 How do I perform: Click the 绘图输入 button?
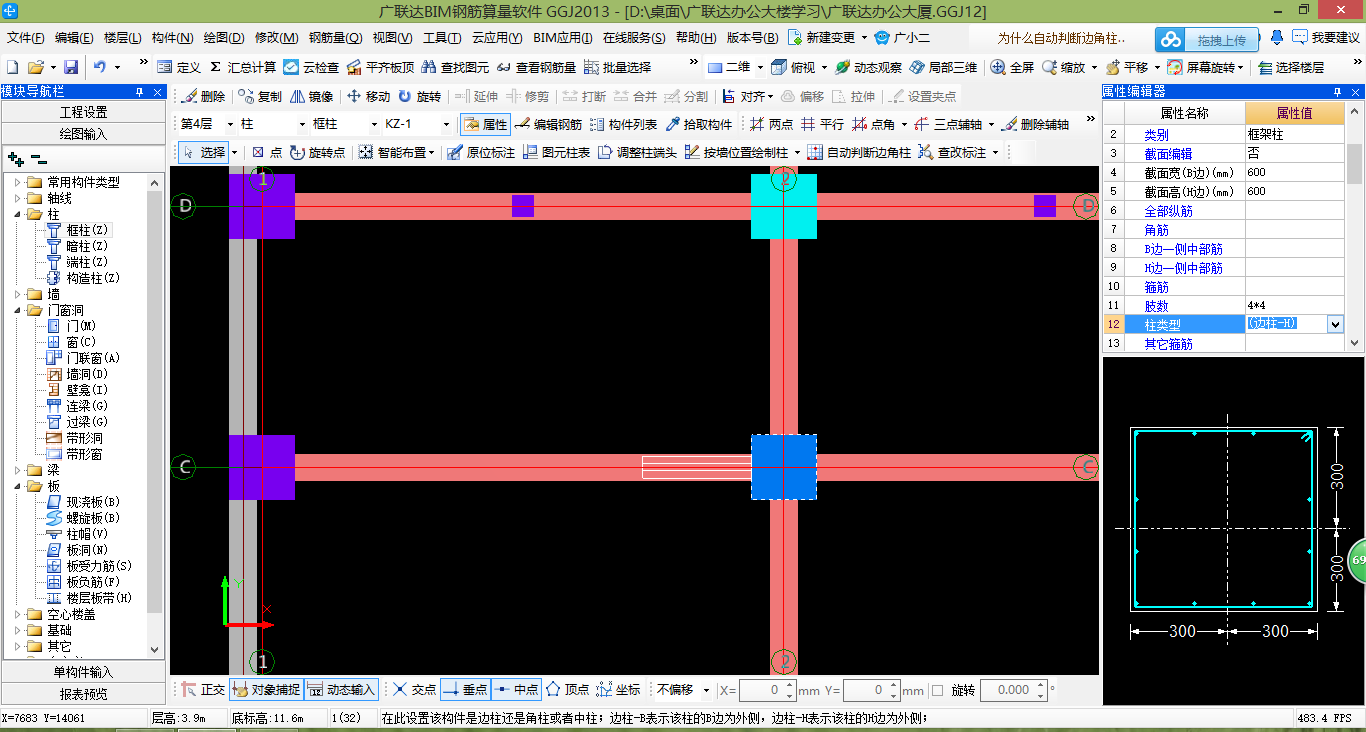[84, 133]
